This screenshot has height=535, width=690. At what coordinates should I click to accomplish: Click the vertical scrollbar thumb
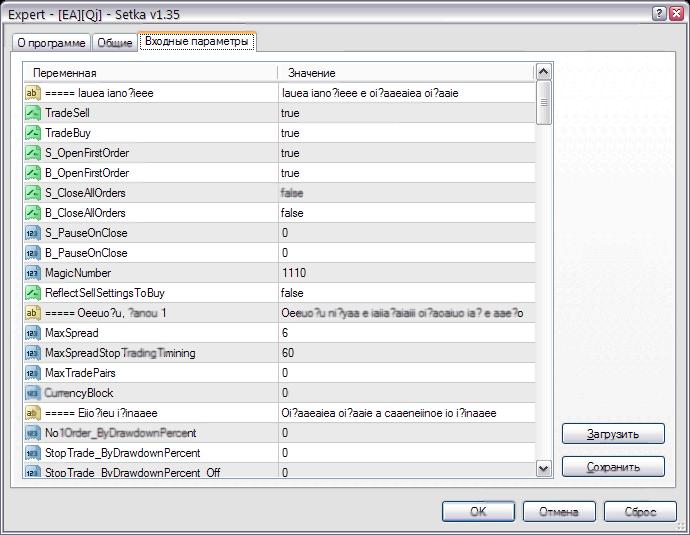point(544,103)
